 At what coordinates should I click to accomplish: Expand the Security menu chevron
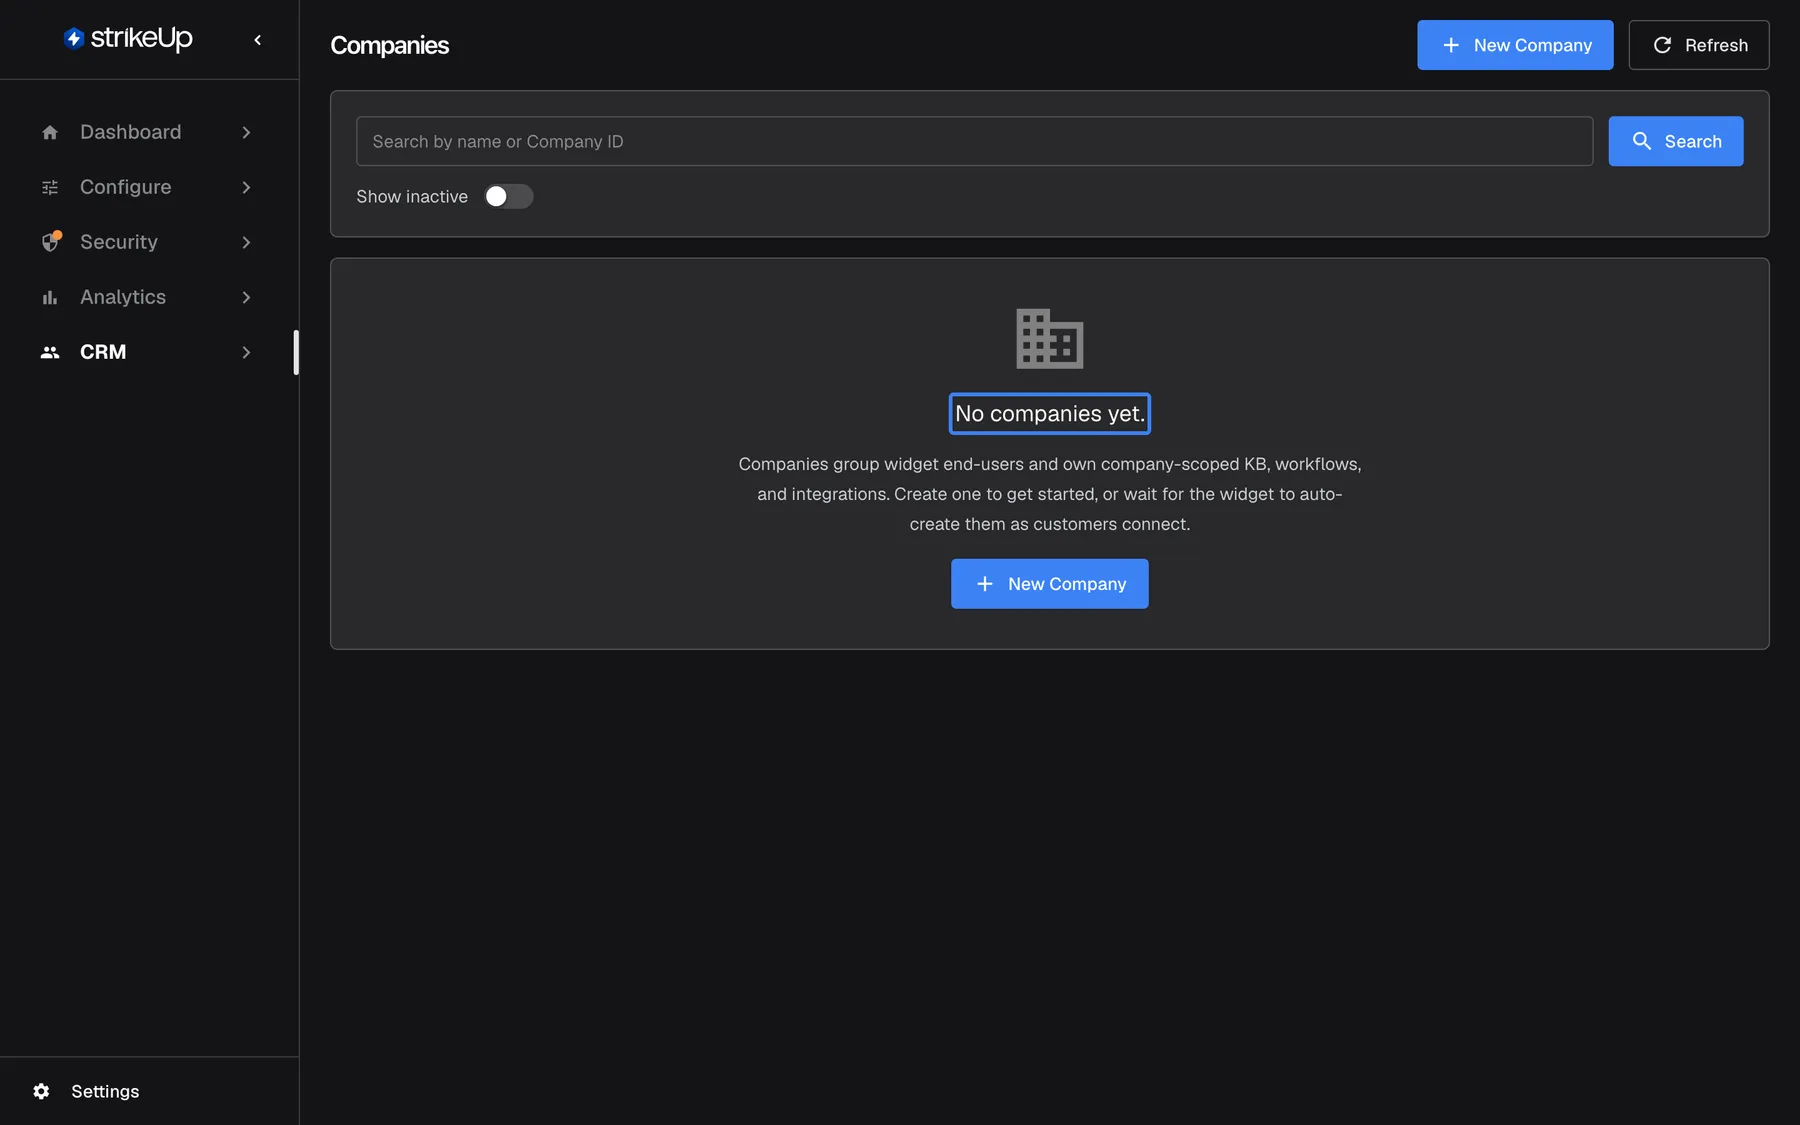point(246,242)
